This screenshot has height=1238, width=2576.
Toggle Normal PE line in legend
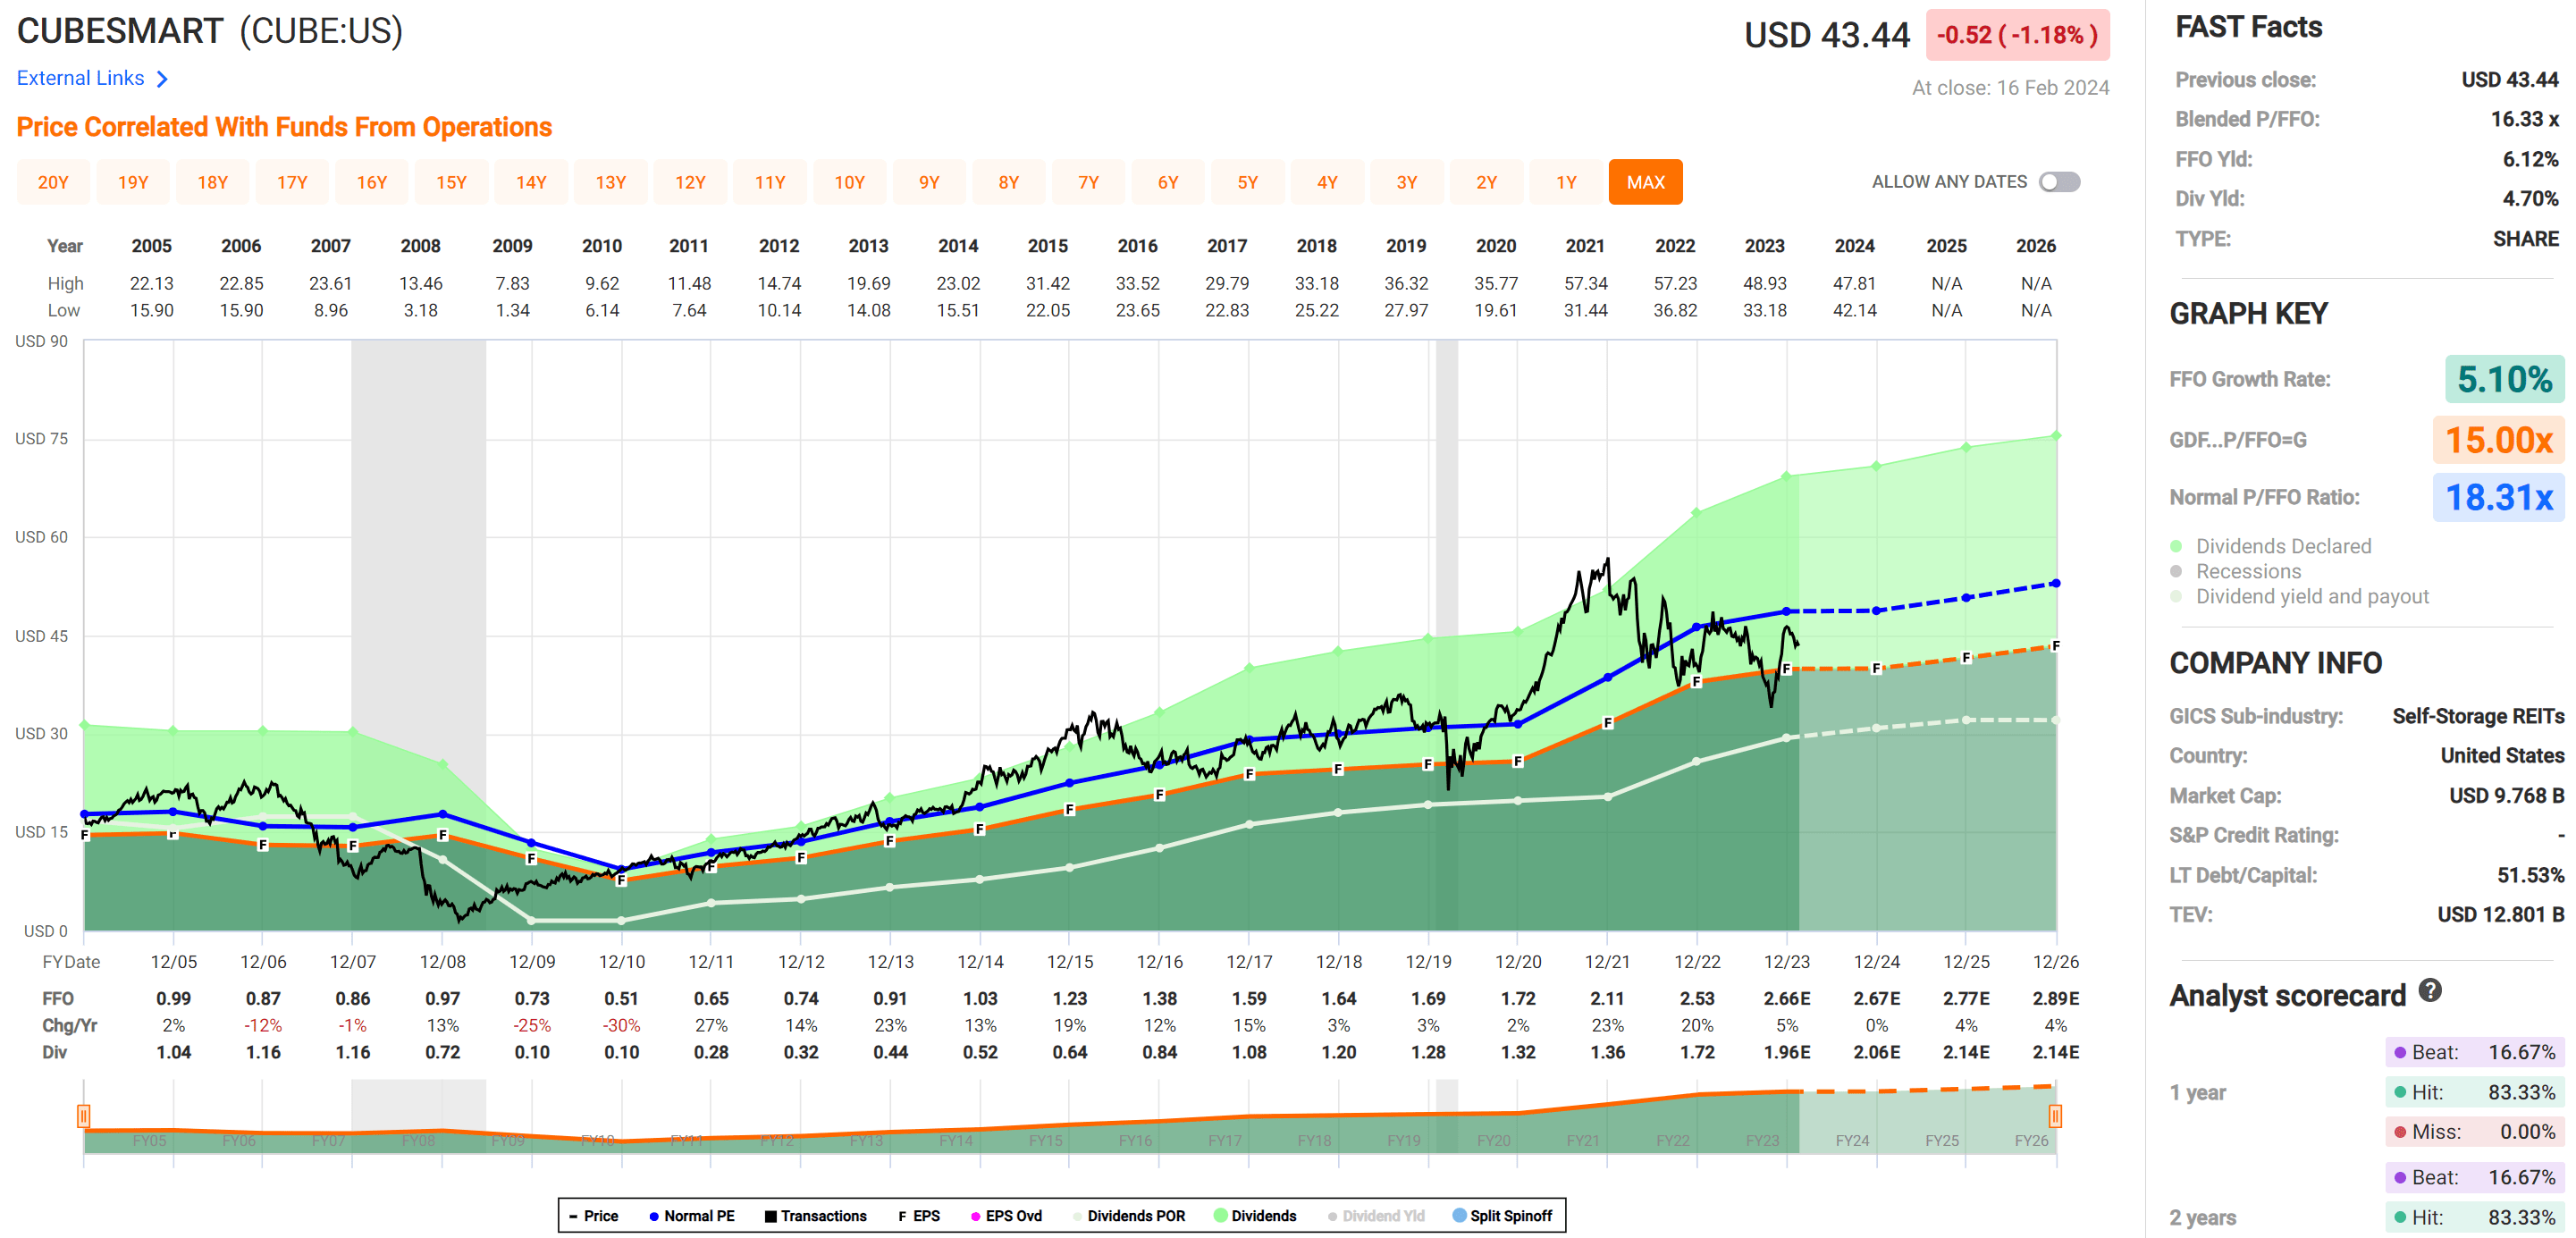tap(691, 1216)
